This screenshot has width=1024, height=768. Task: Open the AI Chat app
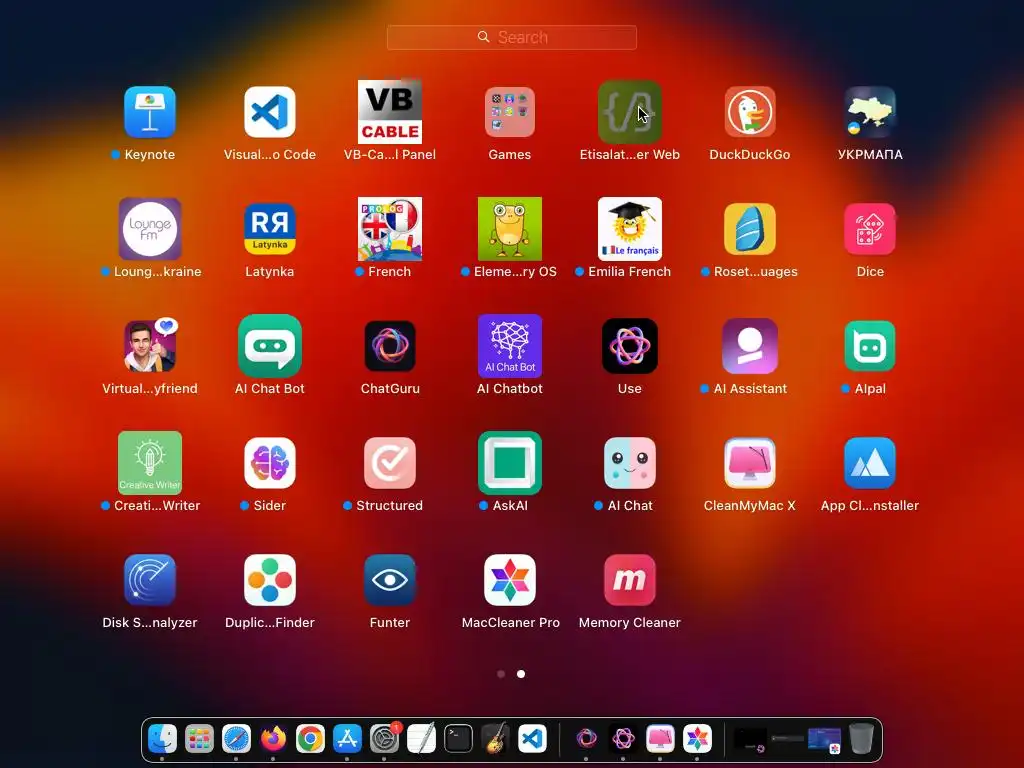630,463
